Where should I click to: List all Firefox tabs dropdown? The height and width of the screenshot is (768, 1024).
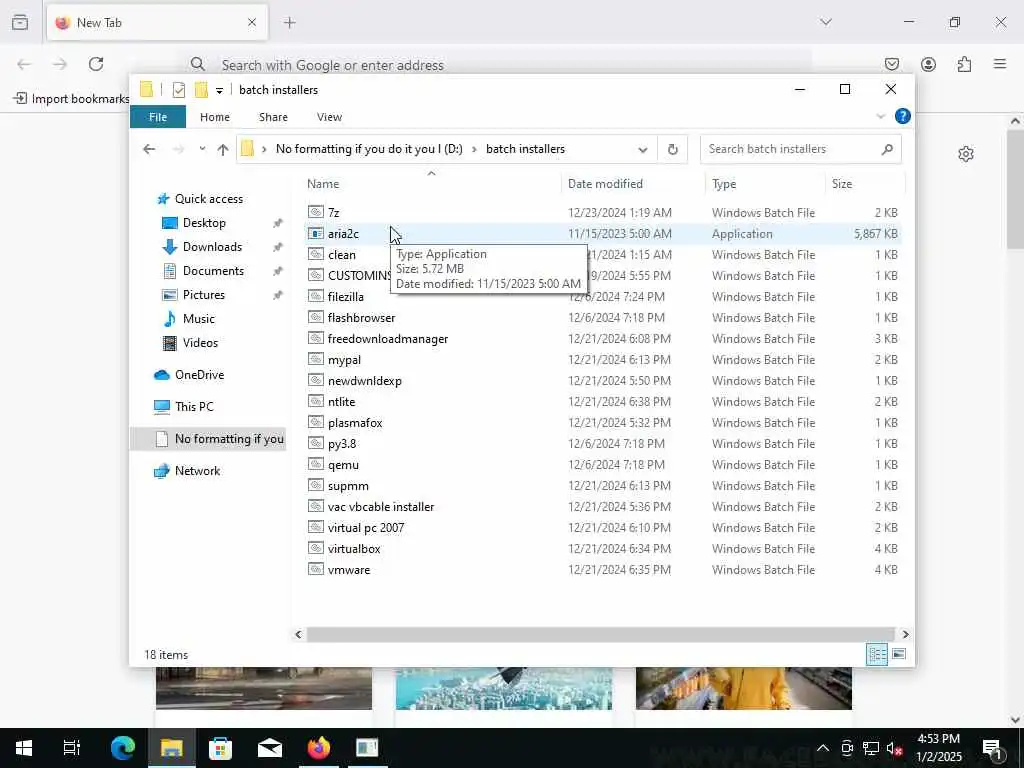tap(826, 22)
